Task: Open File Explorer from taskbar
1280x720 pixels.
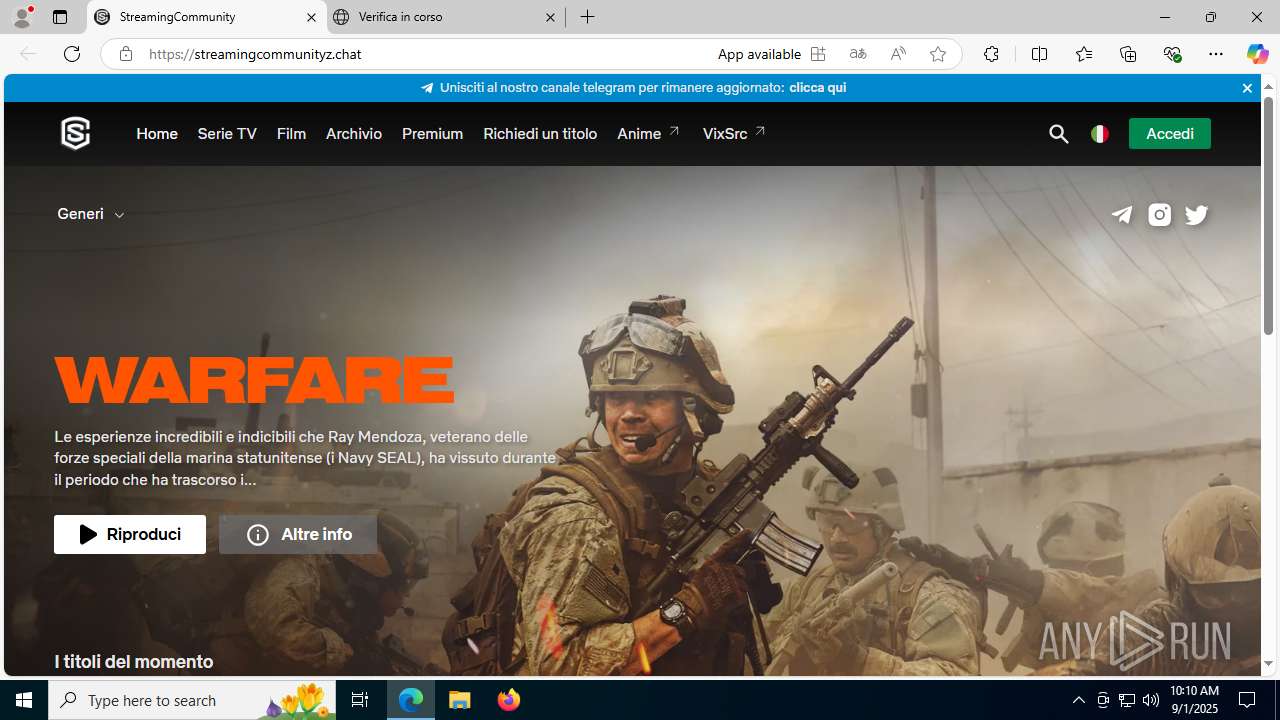Action: pos(460,700)
